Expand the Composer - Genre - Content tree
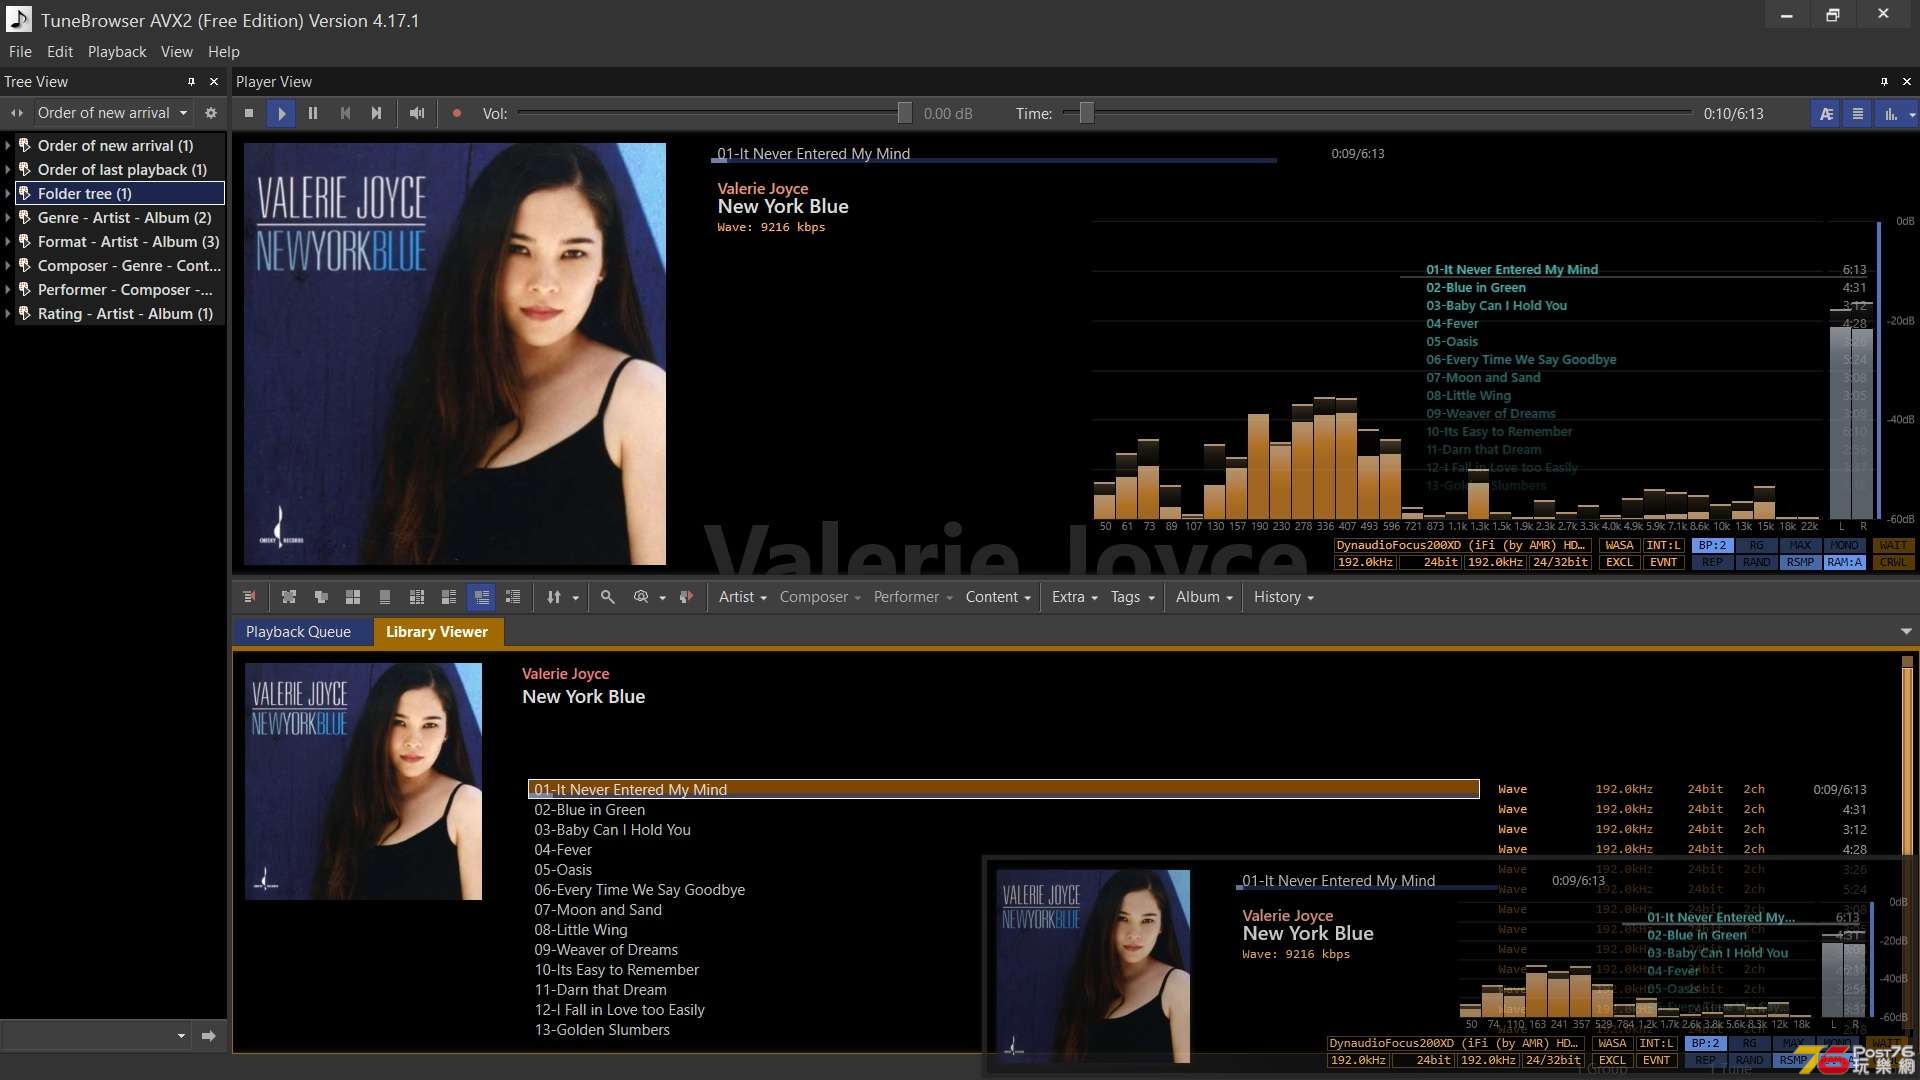 pos(9,265)
